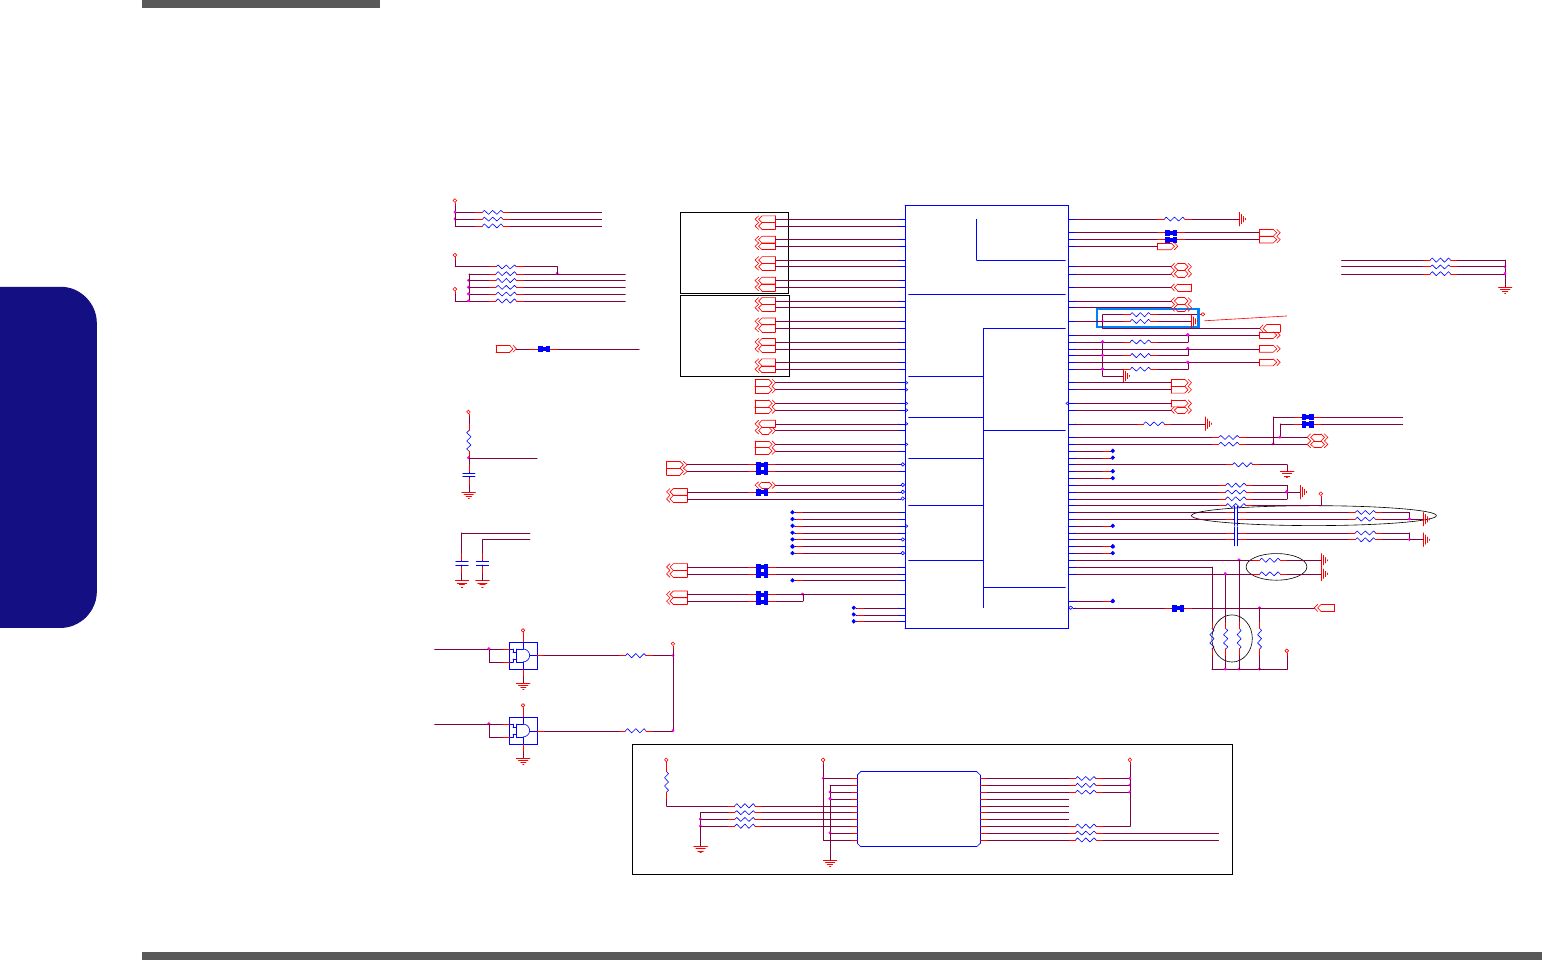Click the dark blue chapter tab on the left edge
This screenshot has width=1542, height=960.
(x=49, y=457)
